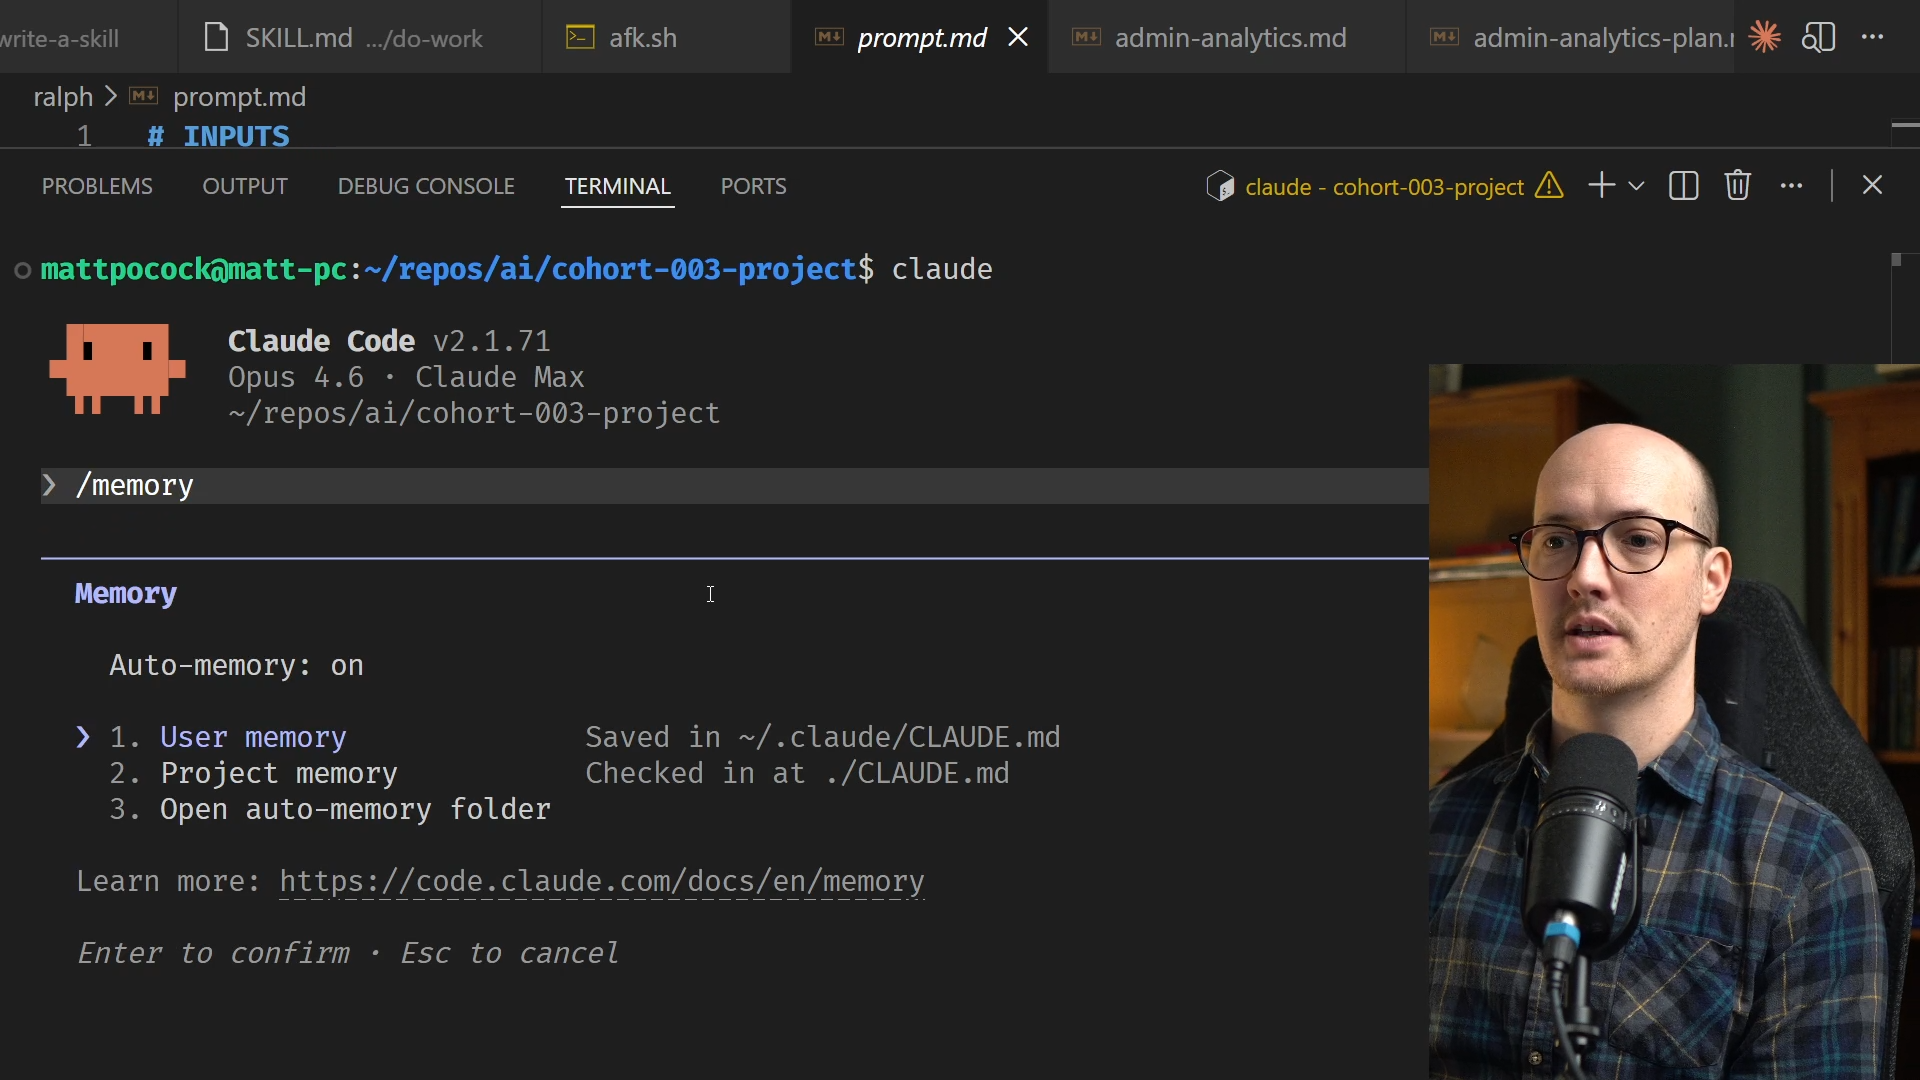This screenshot has width=1920, height=1080.
Task: Click the ~/.claude/CLAUDE.md path text
Action: coord(899,738)
